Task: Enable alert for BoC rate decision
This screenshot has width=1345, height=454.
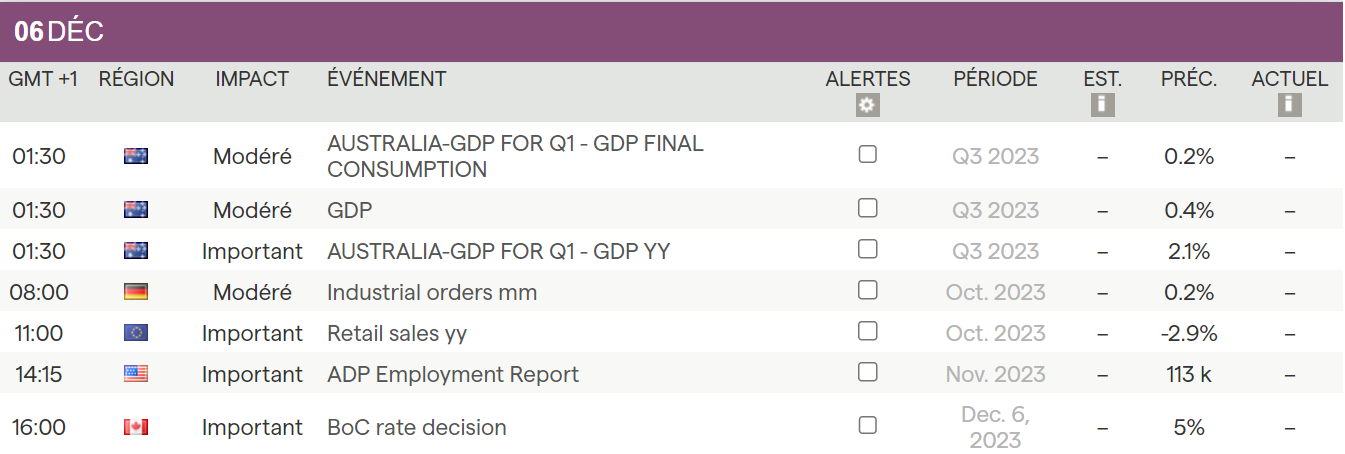Action: (868, 425)
